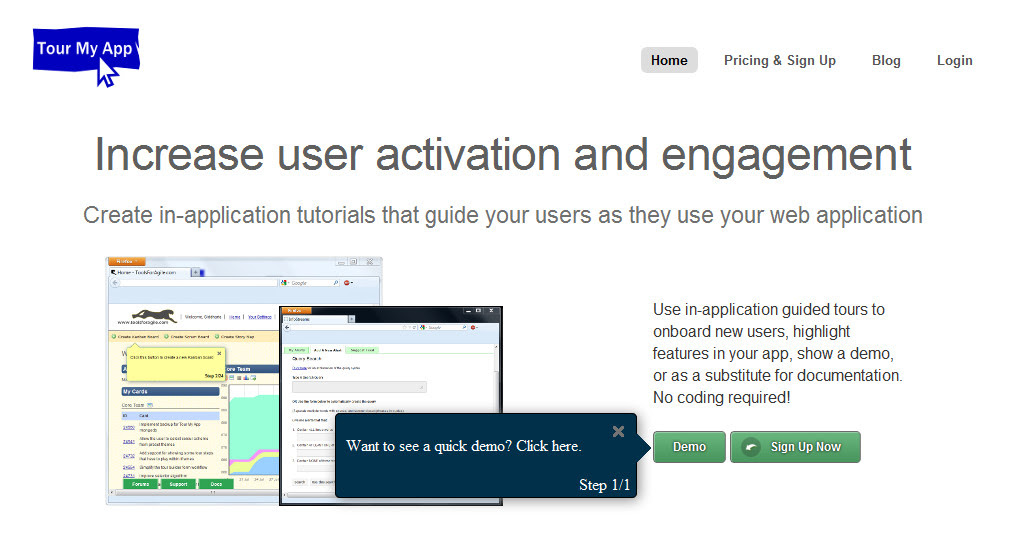1013x539 pixels.
Task: Click the 'Want to see a quick demo?' text
Action: tap(463, 446)
